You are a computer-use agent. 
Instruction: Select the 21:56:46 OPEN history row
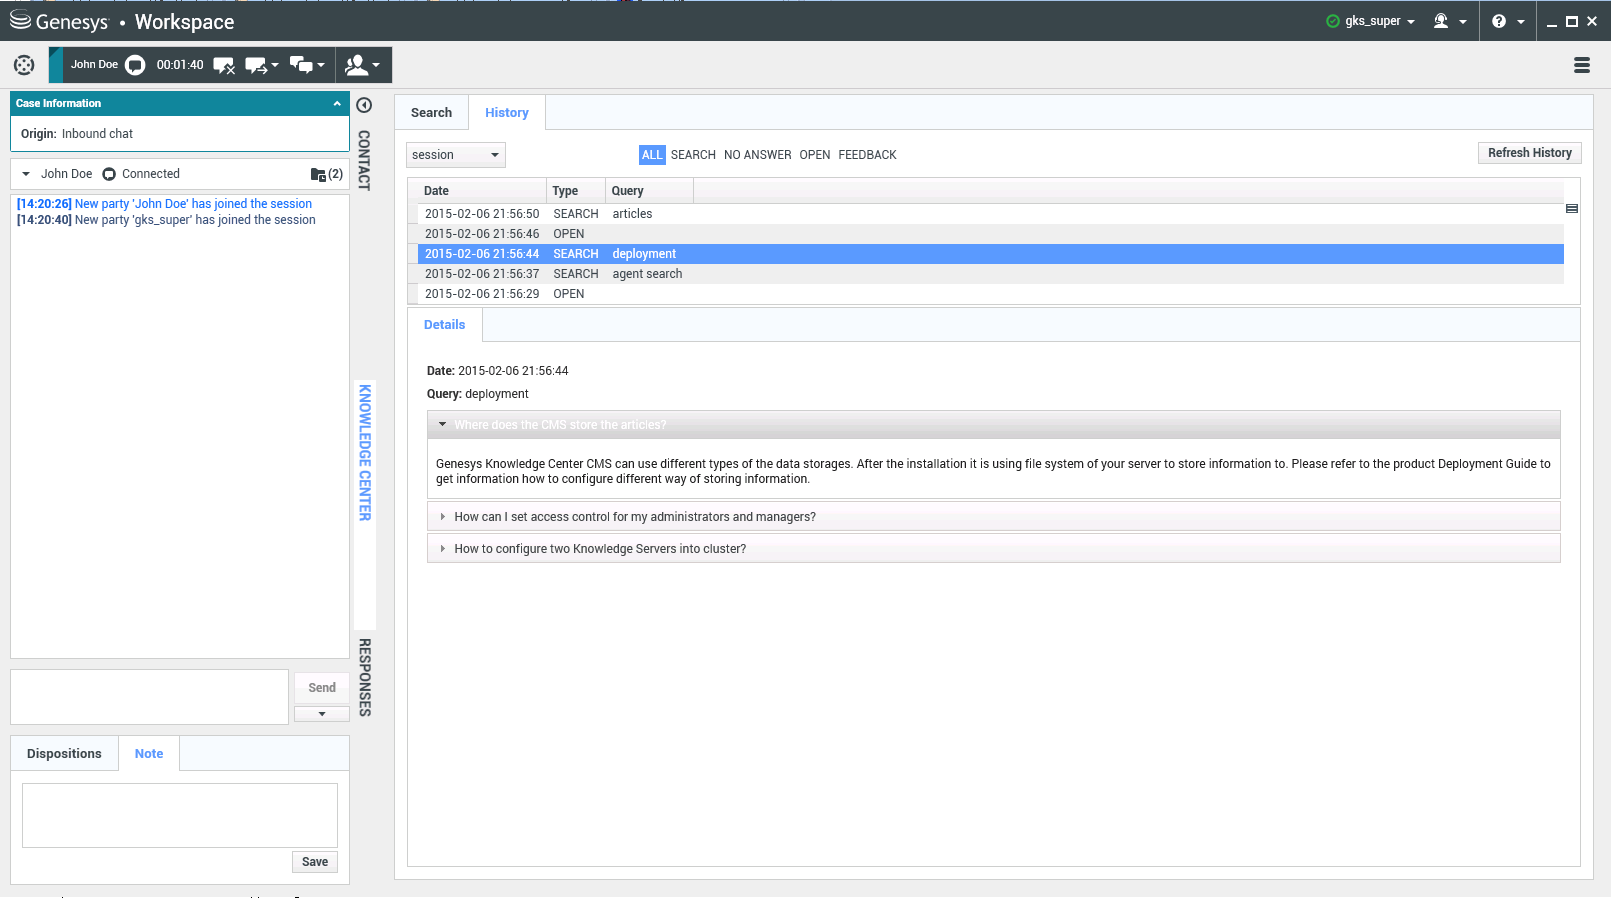(990, 234)
